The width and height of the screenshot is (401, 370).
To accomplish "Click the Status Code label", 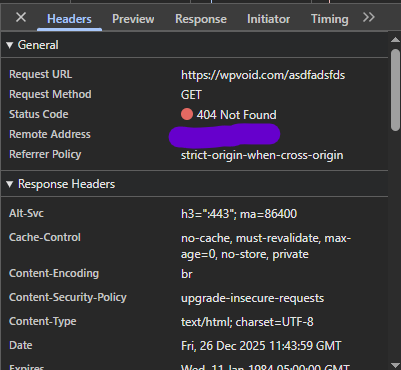I will pyautogui.click(x=39, y=114).
